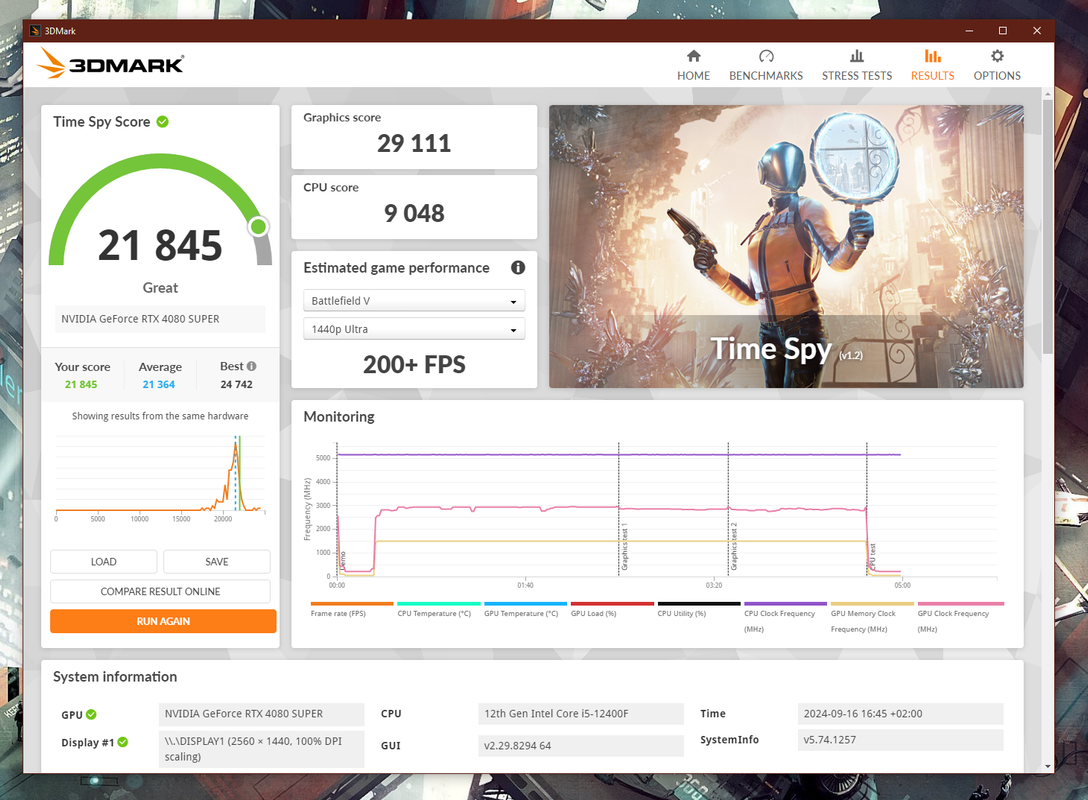
Task: Switch to the Stress Tests tab
Action: (x=857, y=66)
